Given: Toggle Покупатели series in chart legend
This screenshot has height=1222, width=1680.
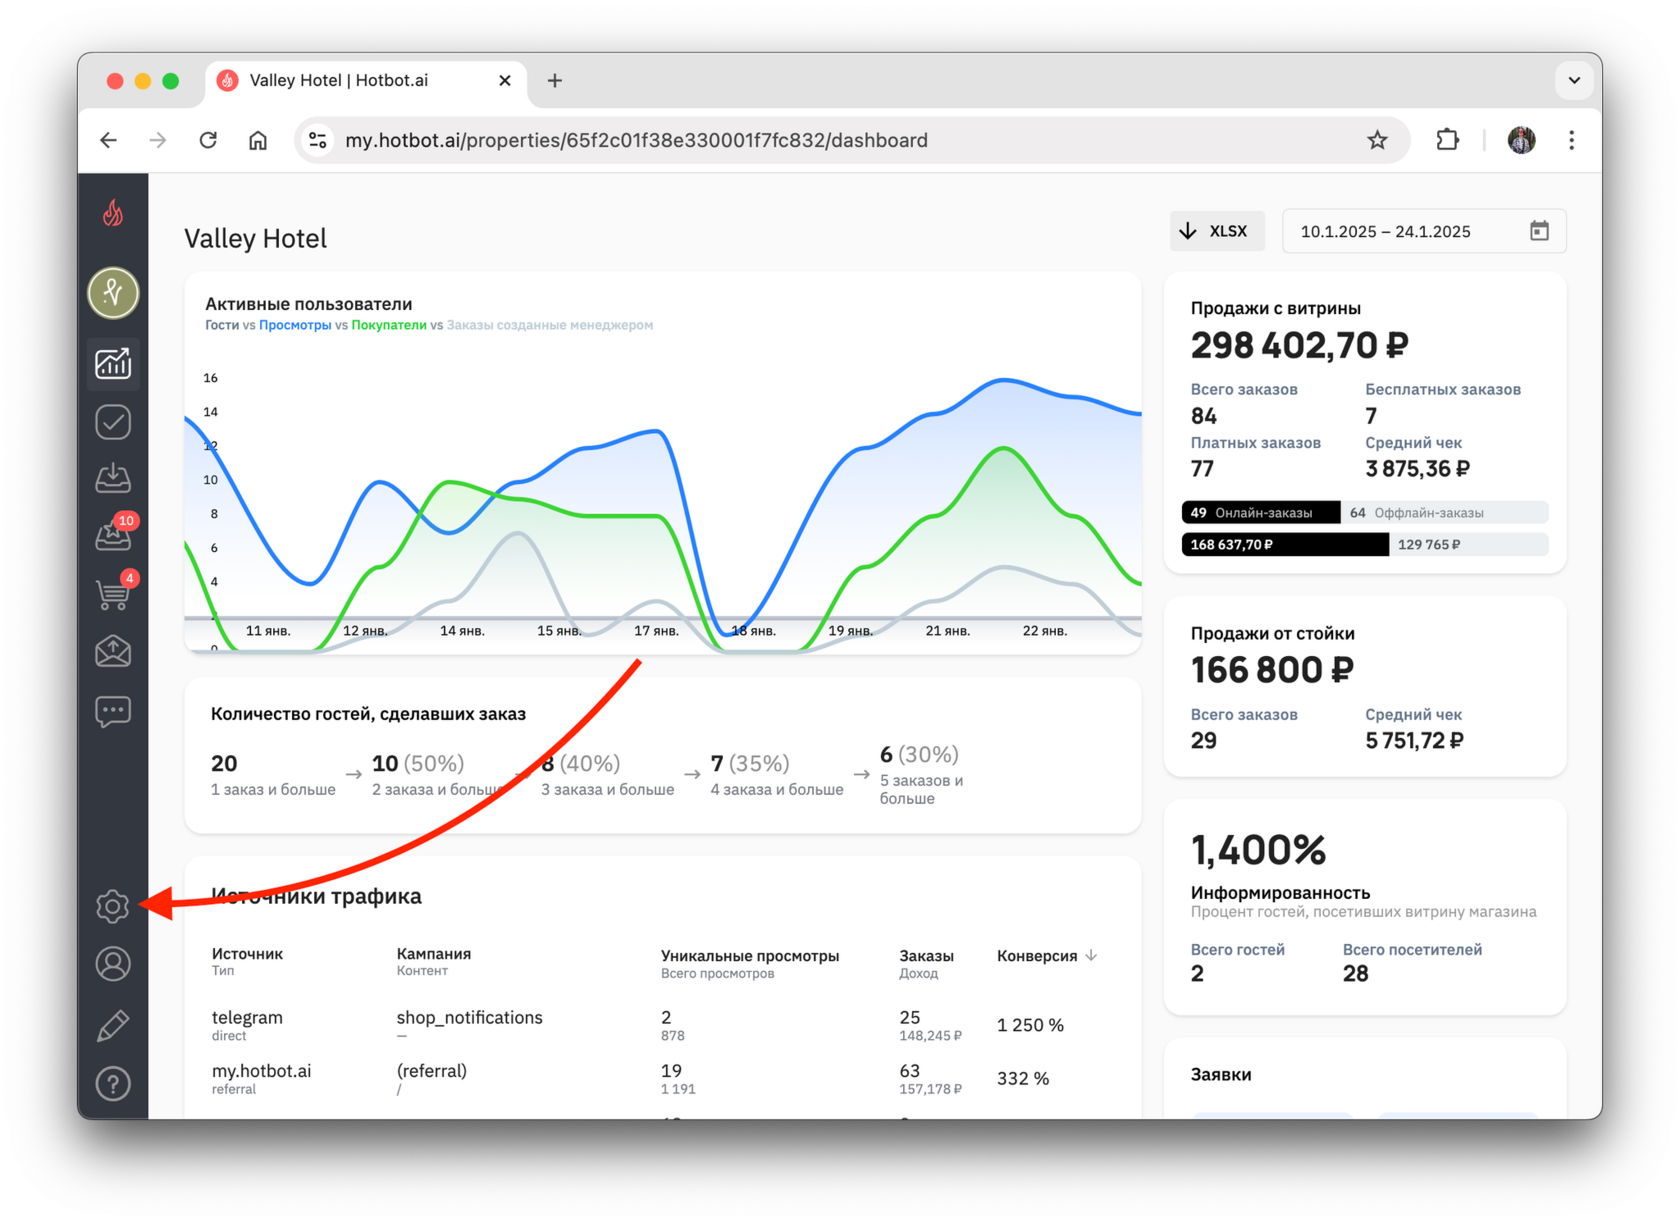Looking at the screenshot, I should click(389, 325).
